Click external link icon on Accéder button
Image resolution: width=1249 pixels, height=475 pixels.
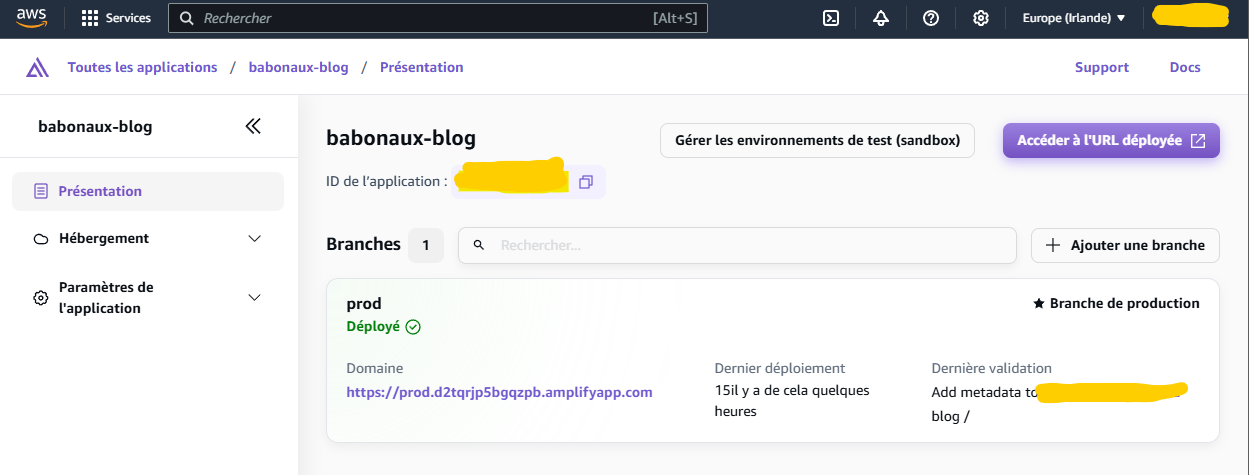click(x=1198, y=141)
